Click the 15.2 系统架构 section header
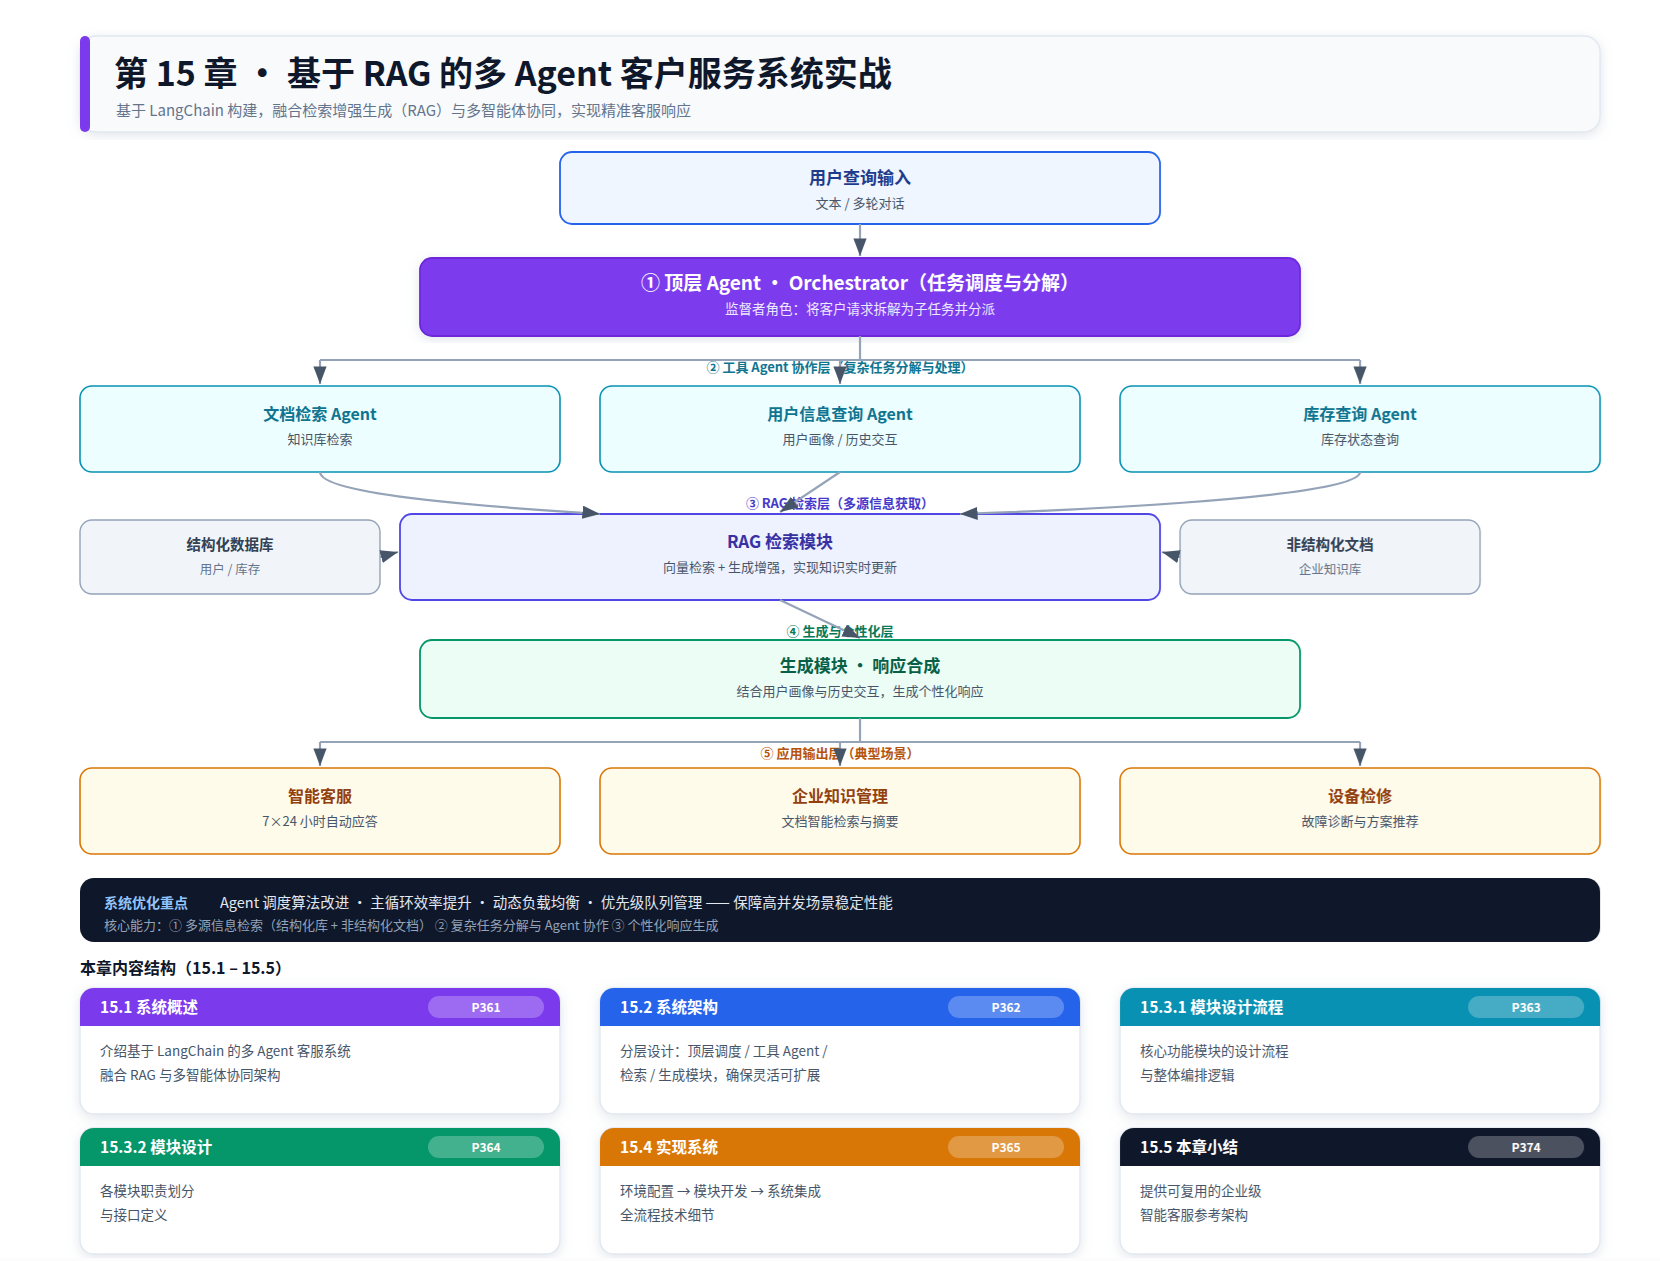The width and height of the screenshot is (1660, 1261). 840,1007
